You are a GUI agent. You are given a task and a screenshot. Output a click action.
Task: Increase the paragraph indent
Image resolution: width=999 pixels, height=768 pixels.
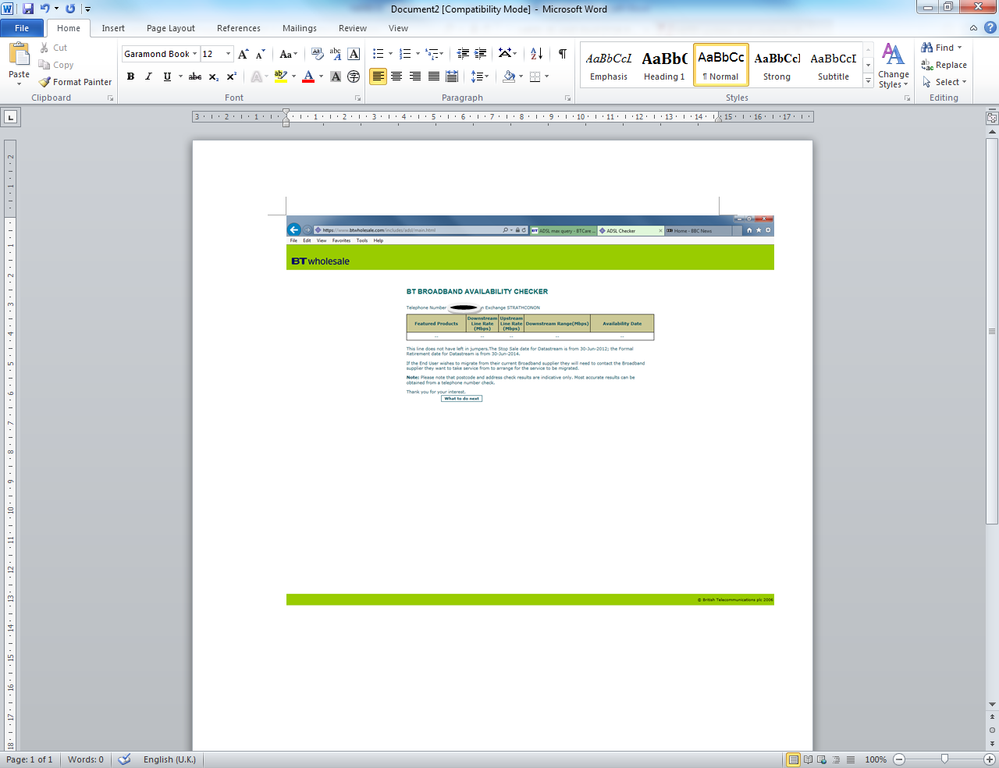point(481,54)
